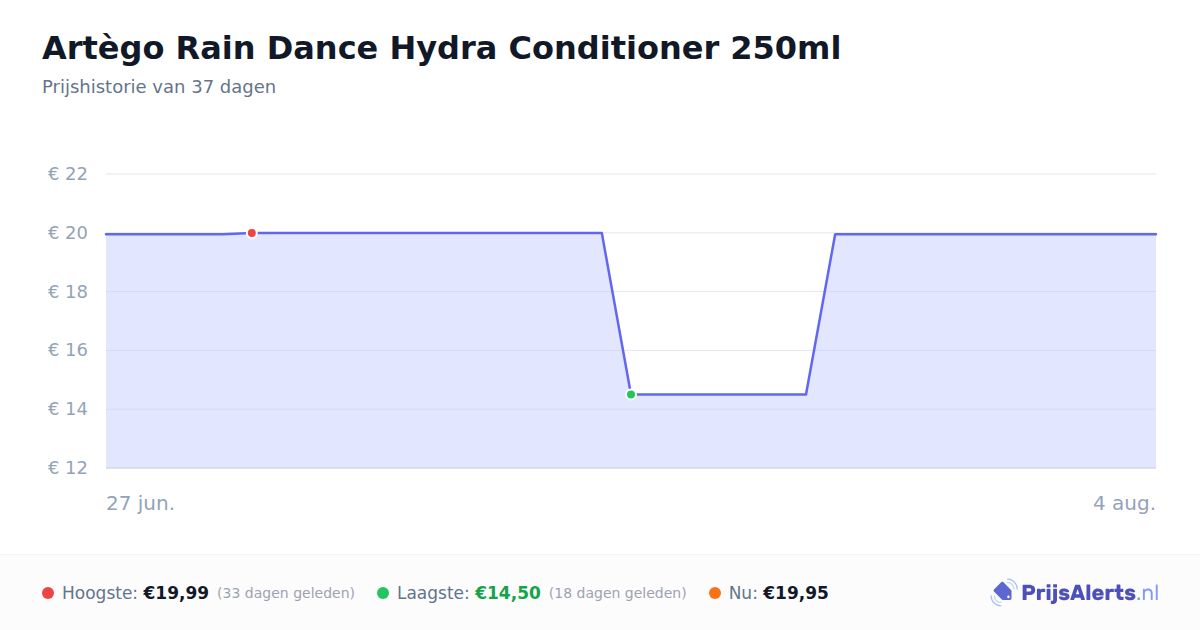1200x630 pixels.
Task: Select the lowest price €14,50 value
Action: click(x=508, y=593)
